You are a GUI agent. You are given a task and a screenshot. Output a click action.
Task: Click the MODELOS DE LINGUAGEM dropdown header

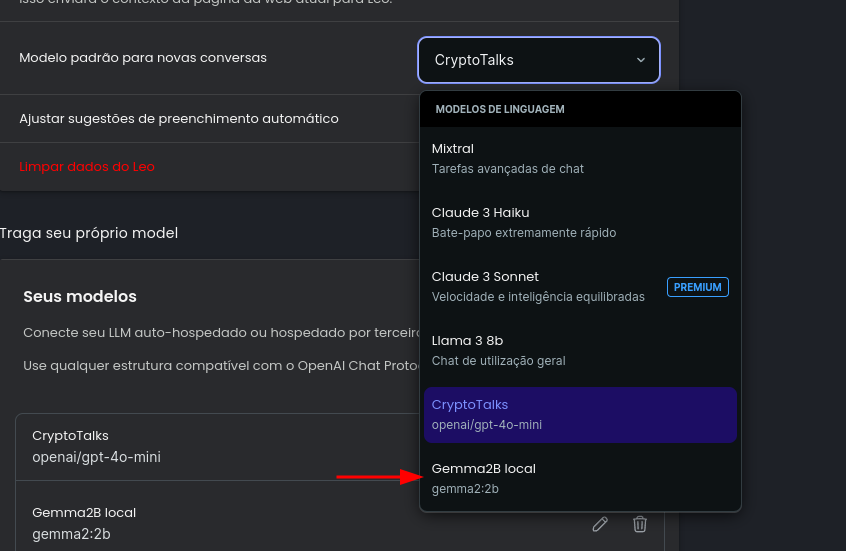coord(500,109)
